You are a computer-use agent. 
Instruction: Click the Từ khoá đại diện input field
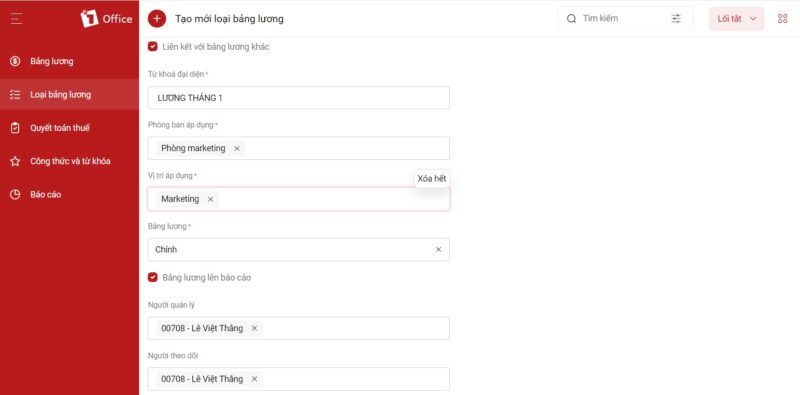tap(298, 97)
